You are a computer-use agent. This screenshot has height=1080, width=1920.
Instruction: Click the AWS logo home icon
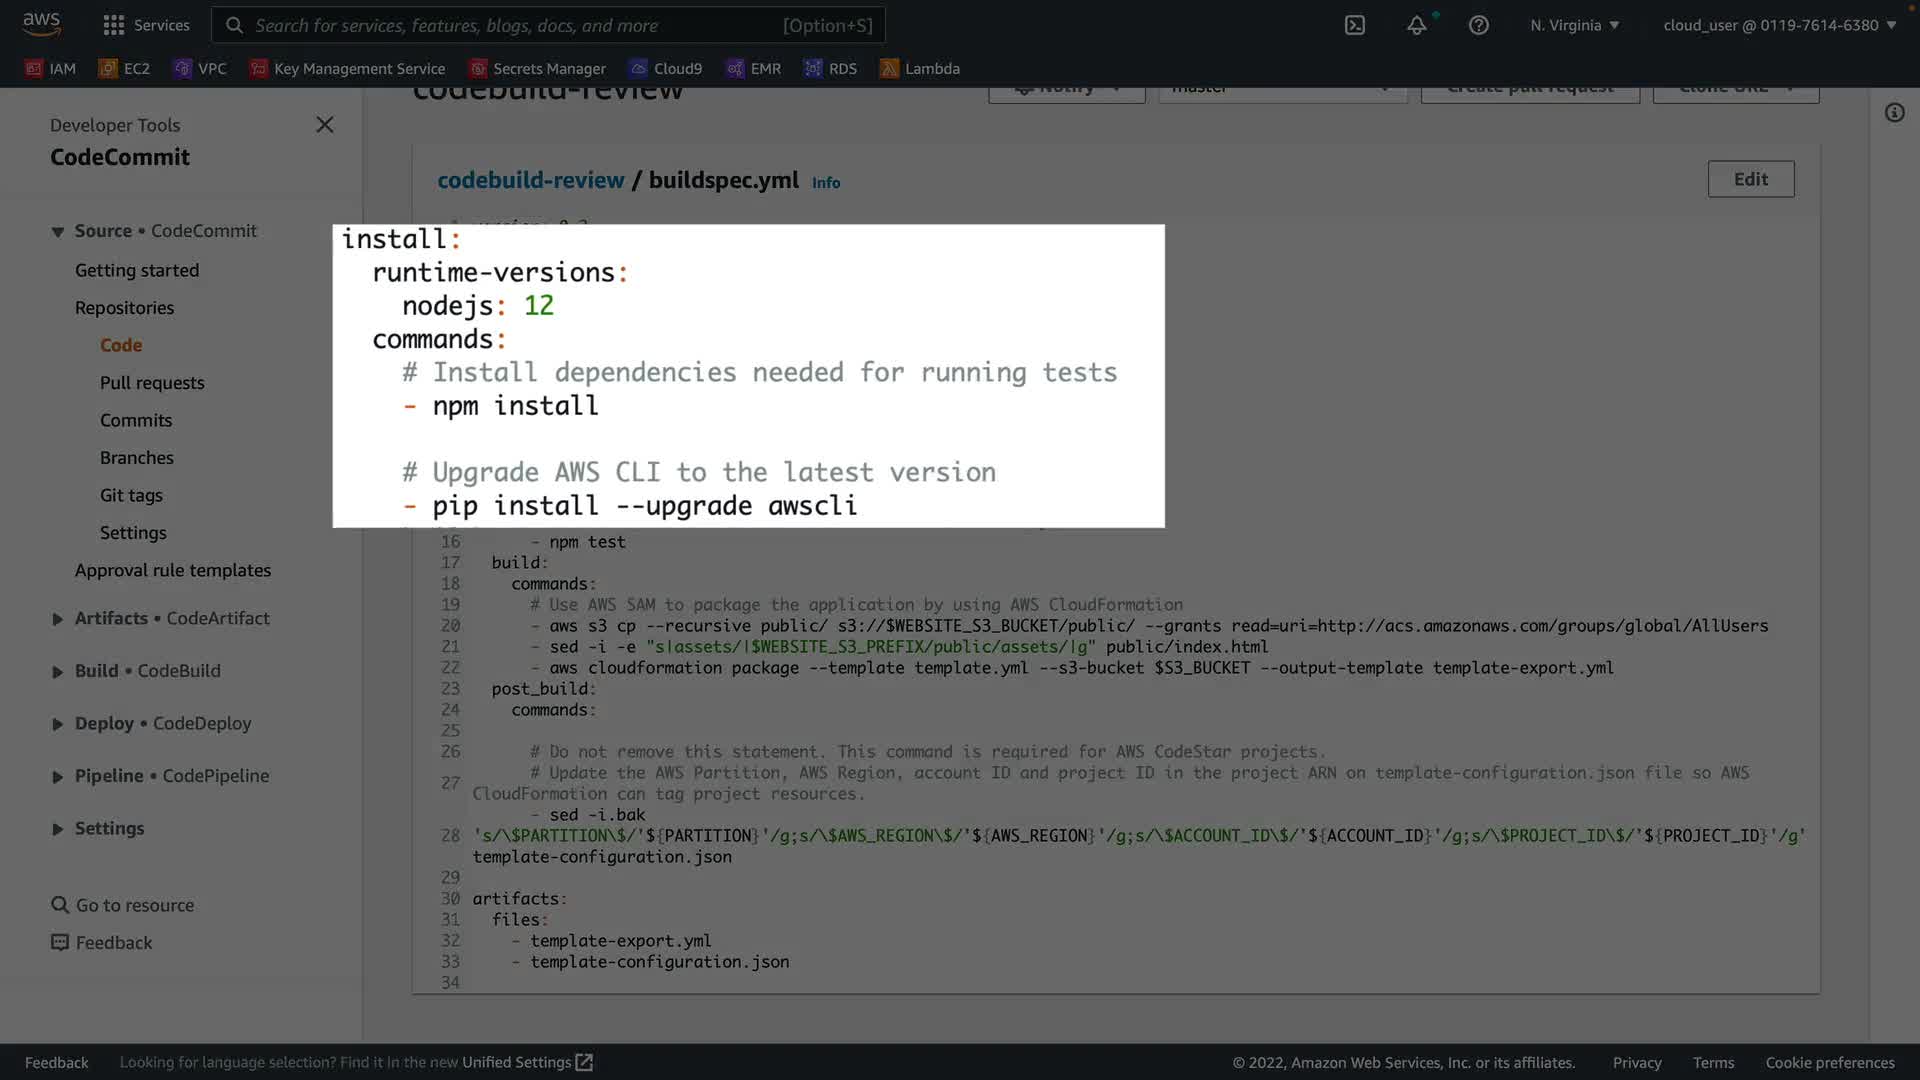coord(41,23)
